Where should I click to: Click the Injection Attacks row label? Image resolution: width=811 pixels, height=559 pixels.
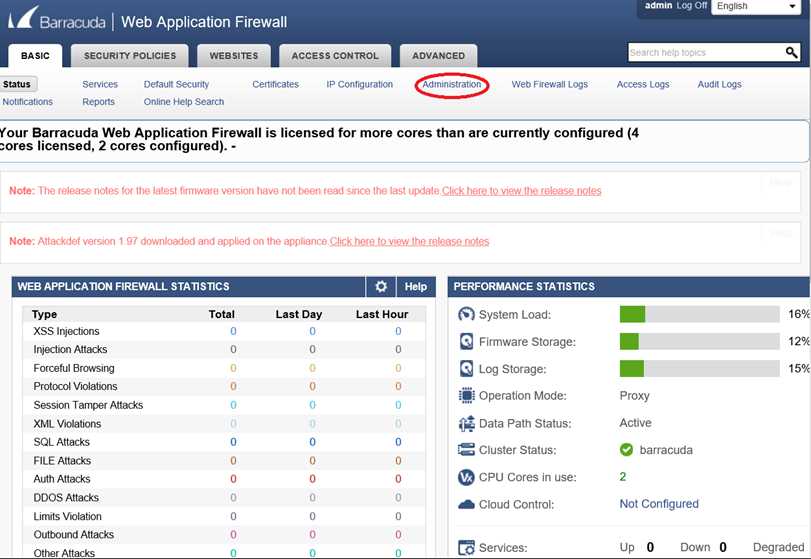[70, 350]
